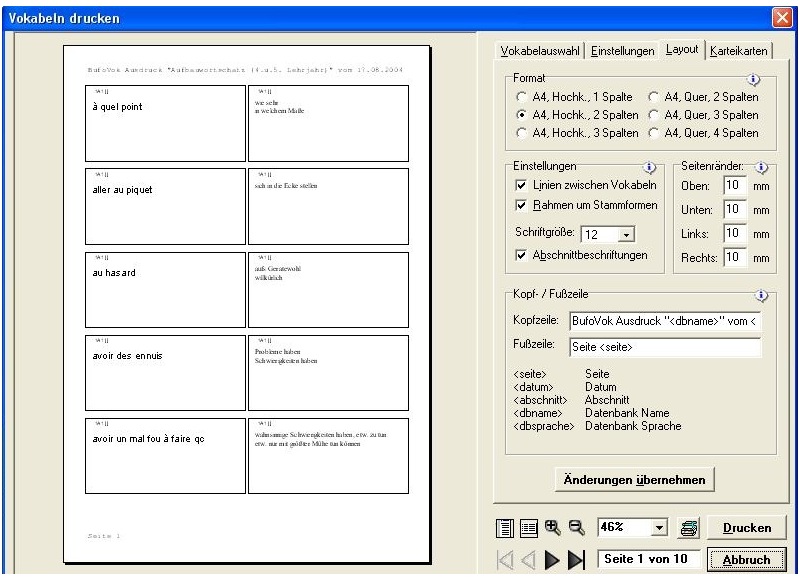Open printer setup via the printer icon
The width and height of the screenshot is (800, 585).
[x=689, y=528]
